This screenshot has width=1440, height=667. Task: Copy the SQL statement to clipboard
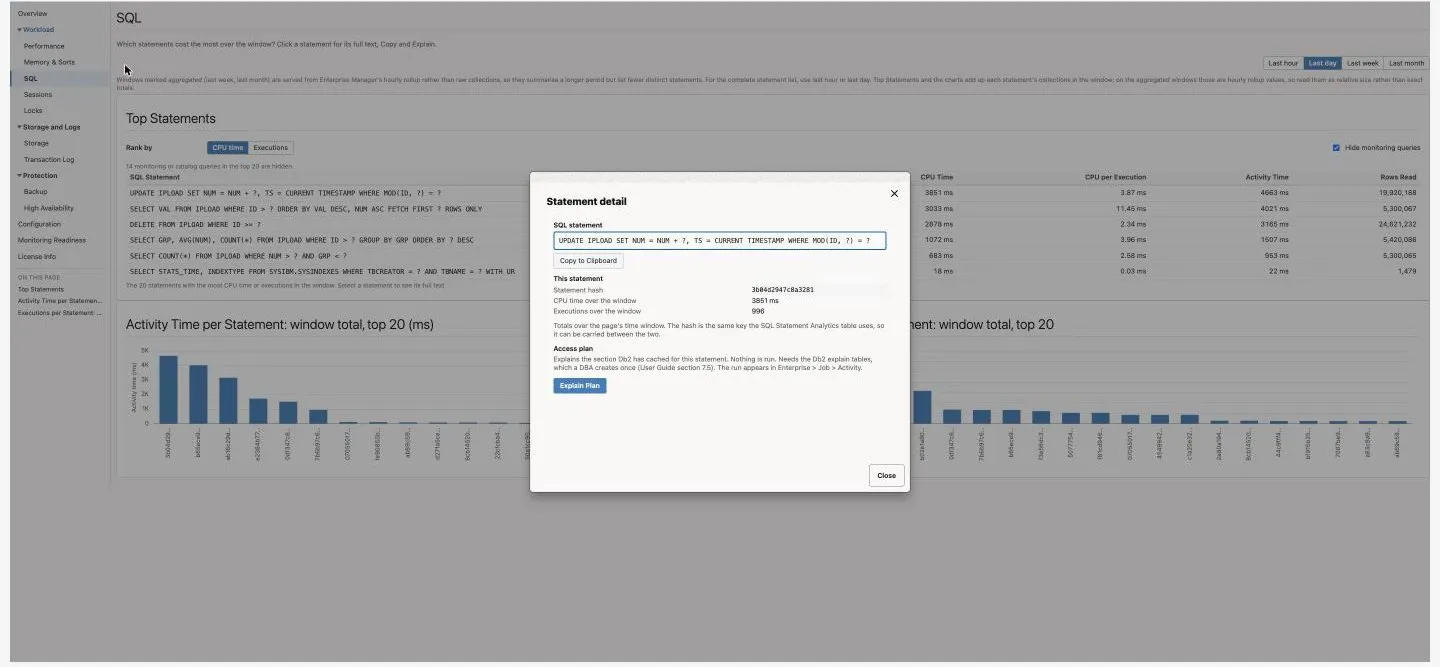tap(588, 261)
